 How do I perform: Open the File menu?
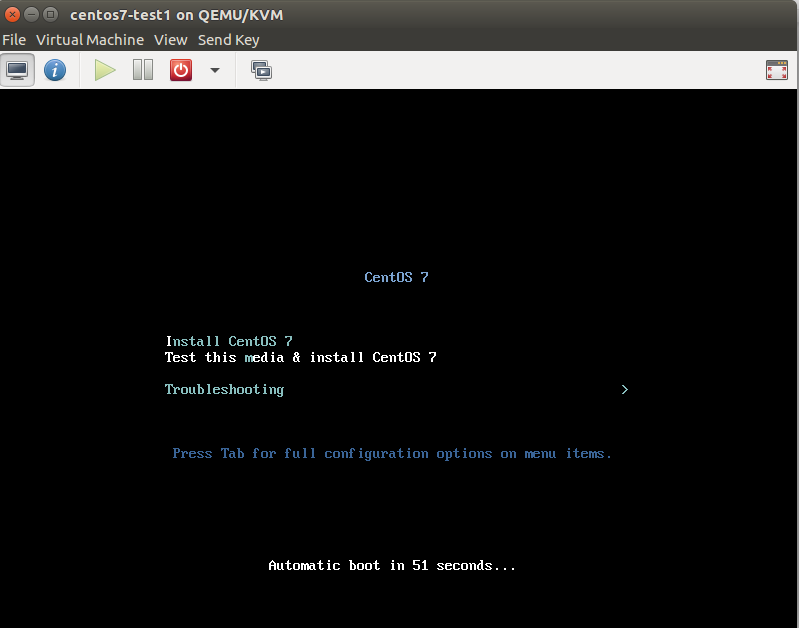(14, 40)
